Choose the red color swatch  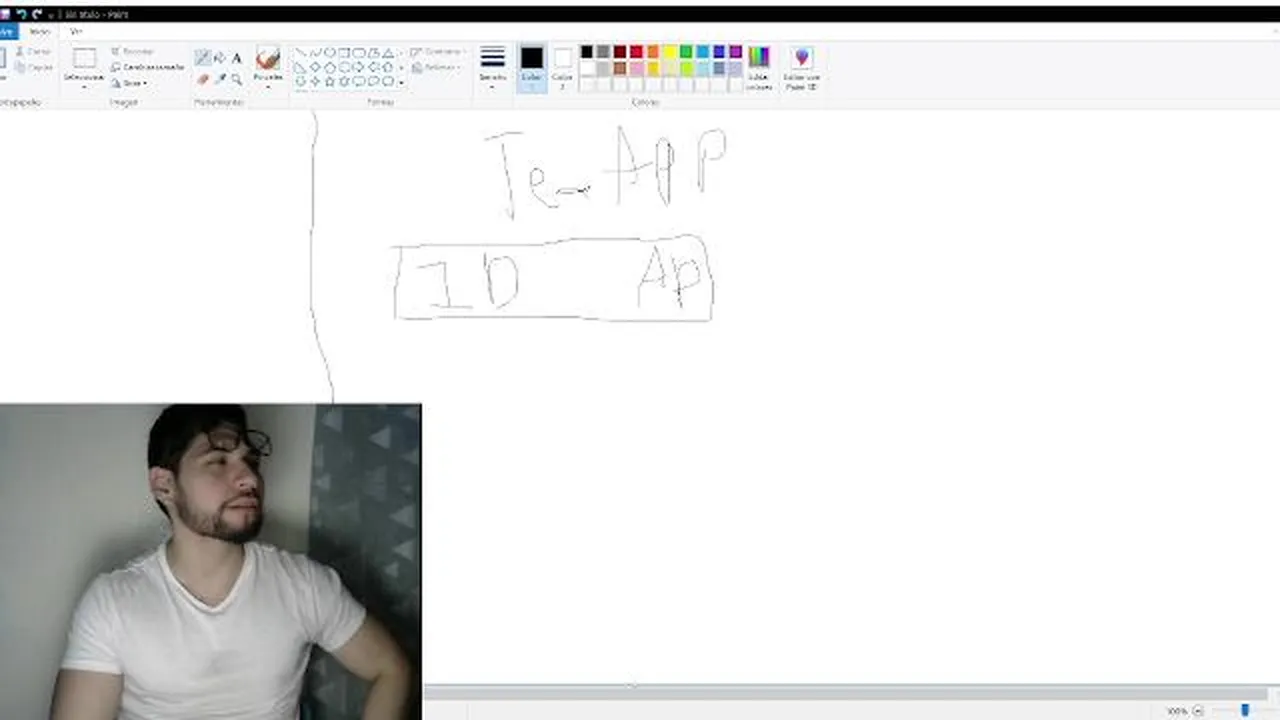(x=636, y=52)
